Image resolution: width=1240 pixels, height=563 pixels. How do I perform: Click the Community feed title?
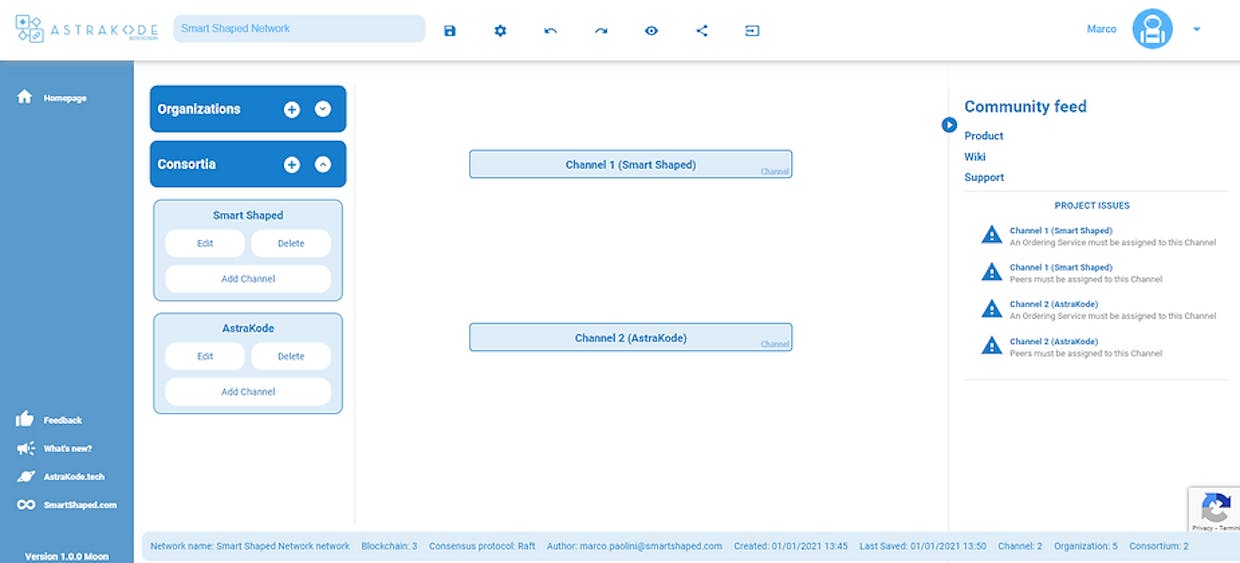pyautogui.click(x=1025, y=107)
